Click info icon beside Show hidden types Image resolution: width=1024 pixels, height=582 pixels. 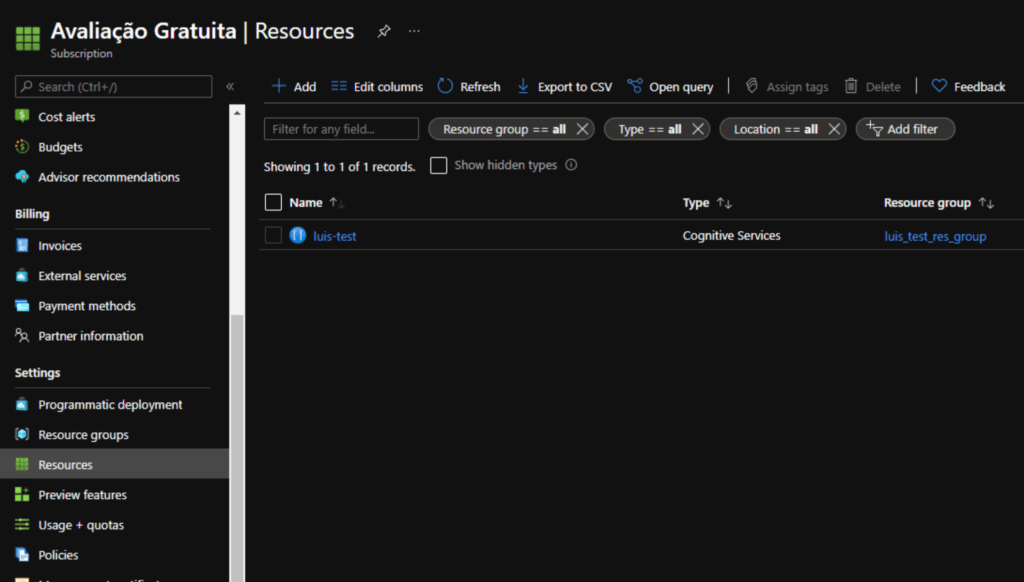point(572,165)
